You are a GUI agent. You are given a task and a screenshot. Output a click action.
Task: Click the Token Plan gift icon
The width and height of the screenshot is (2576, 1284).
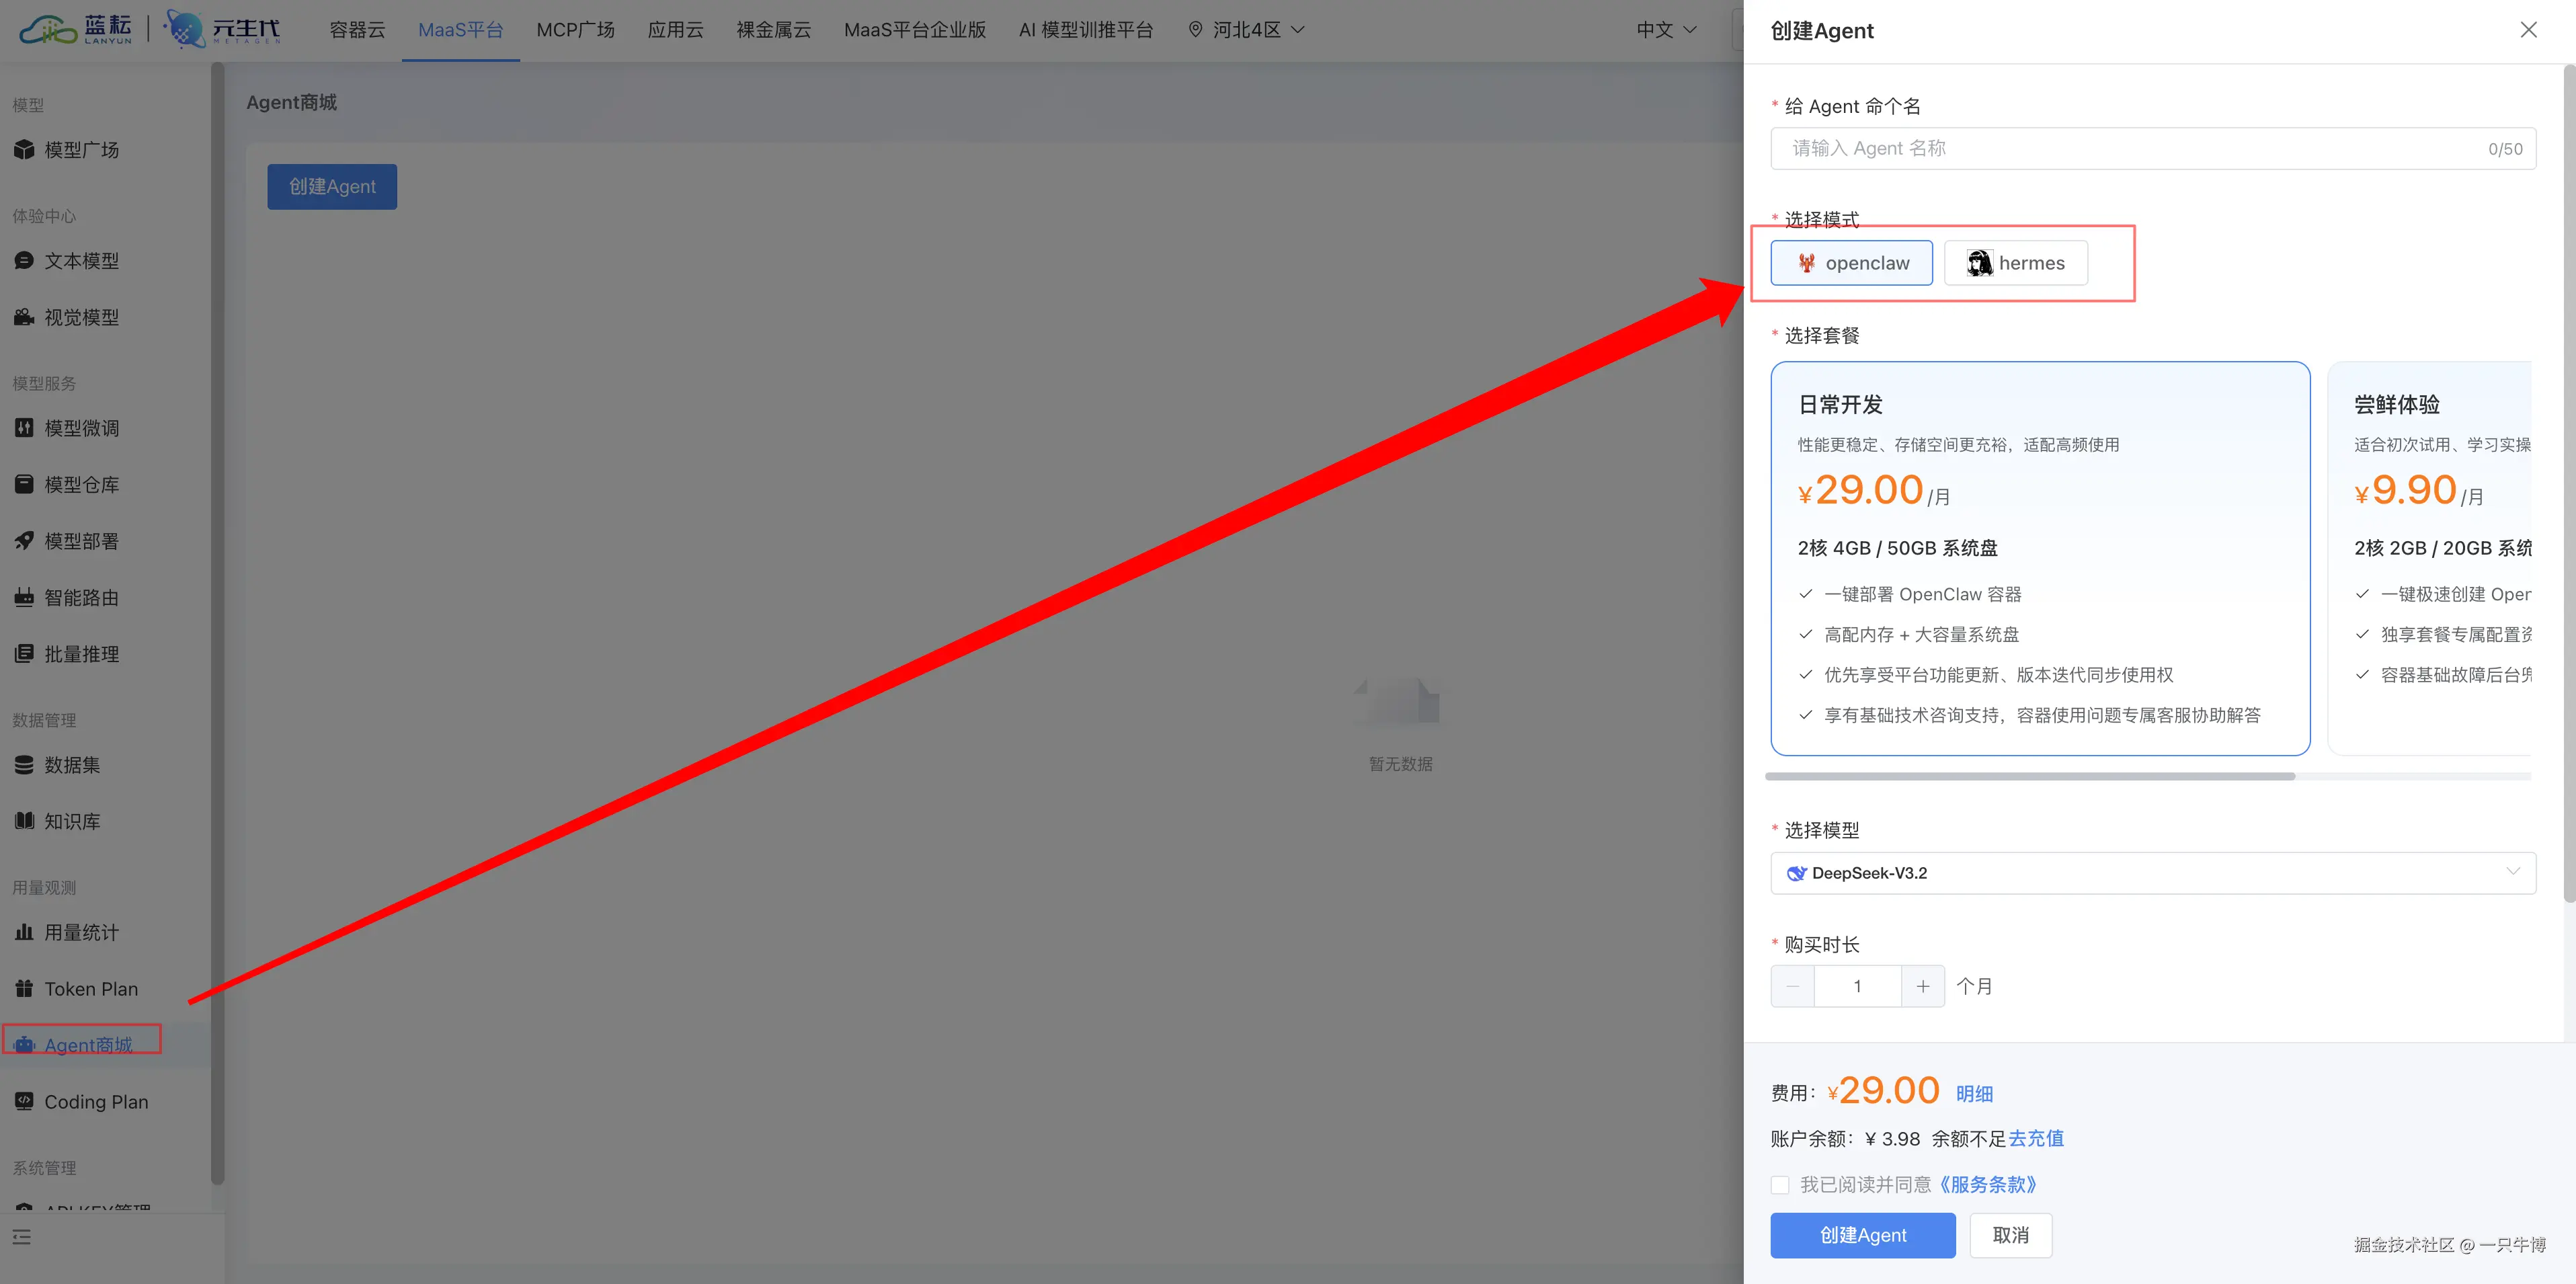(x=24, y=989)
